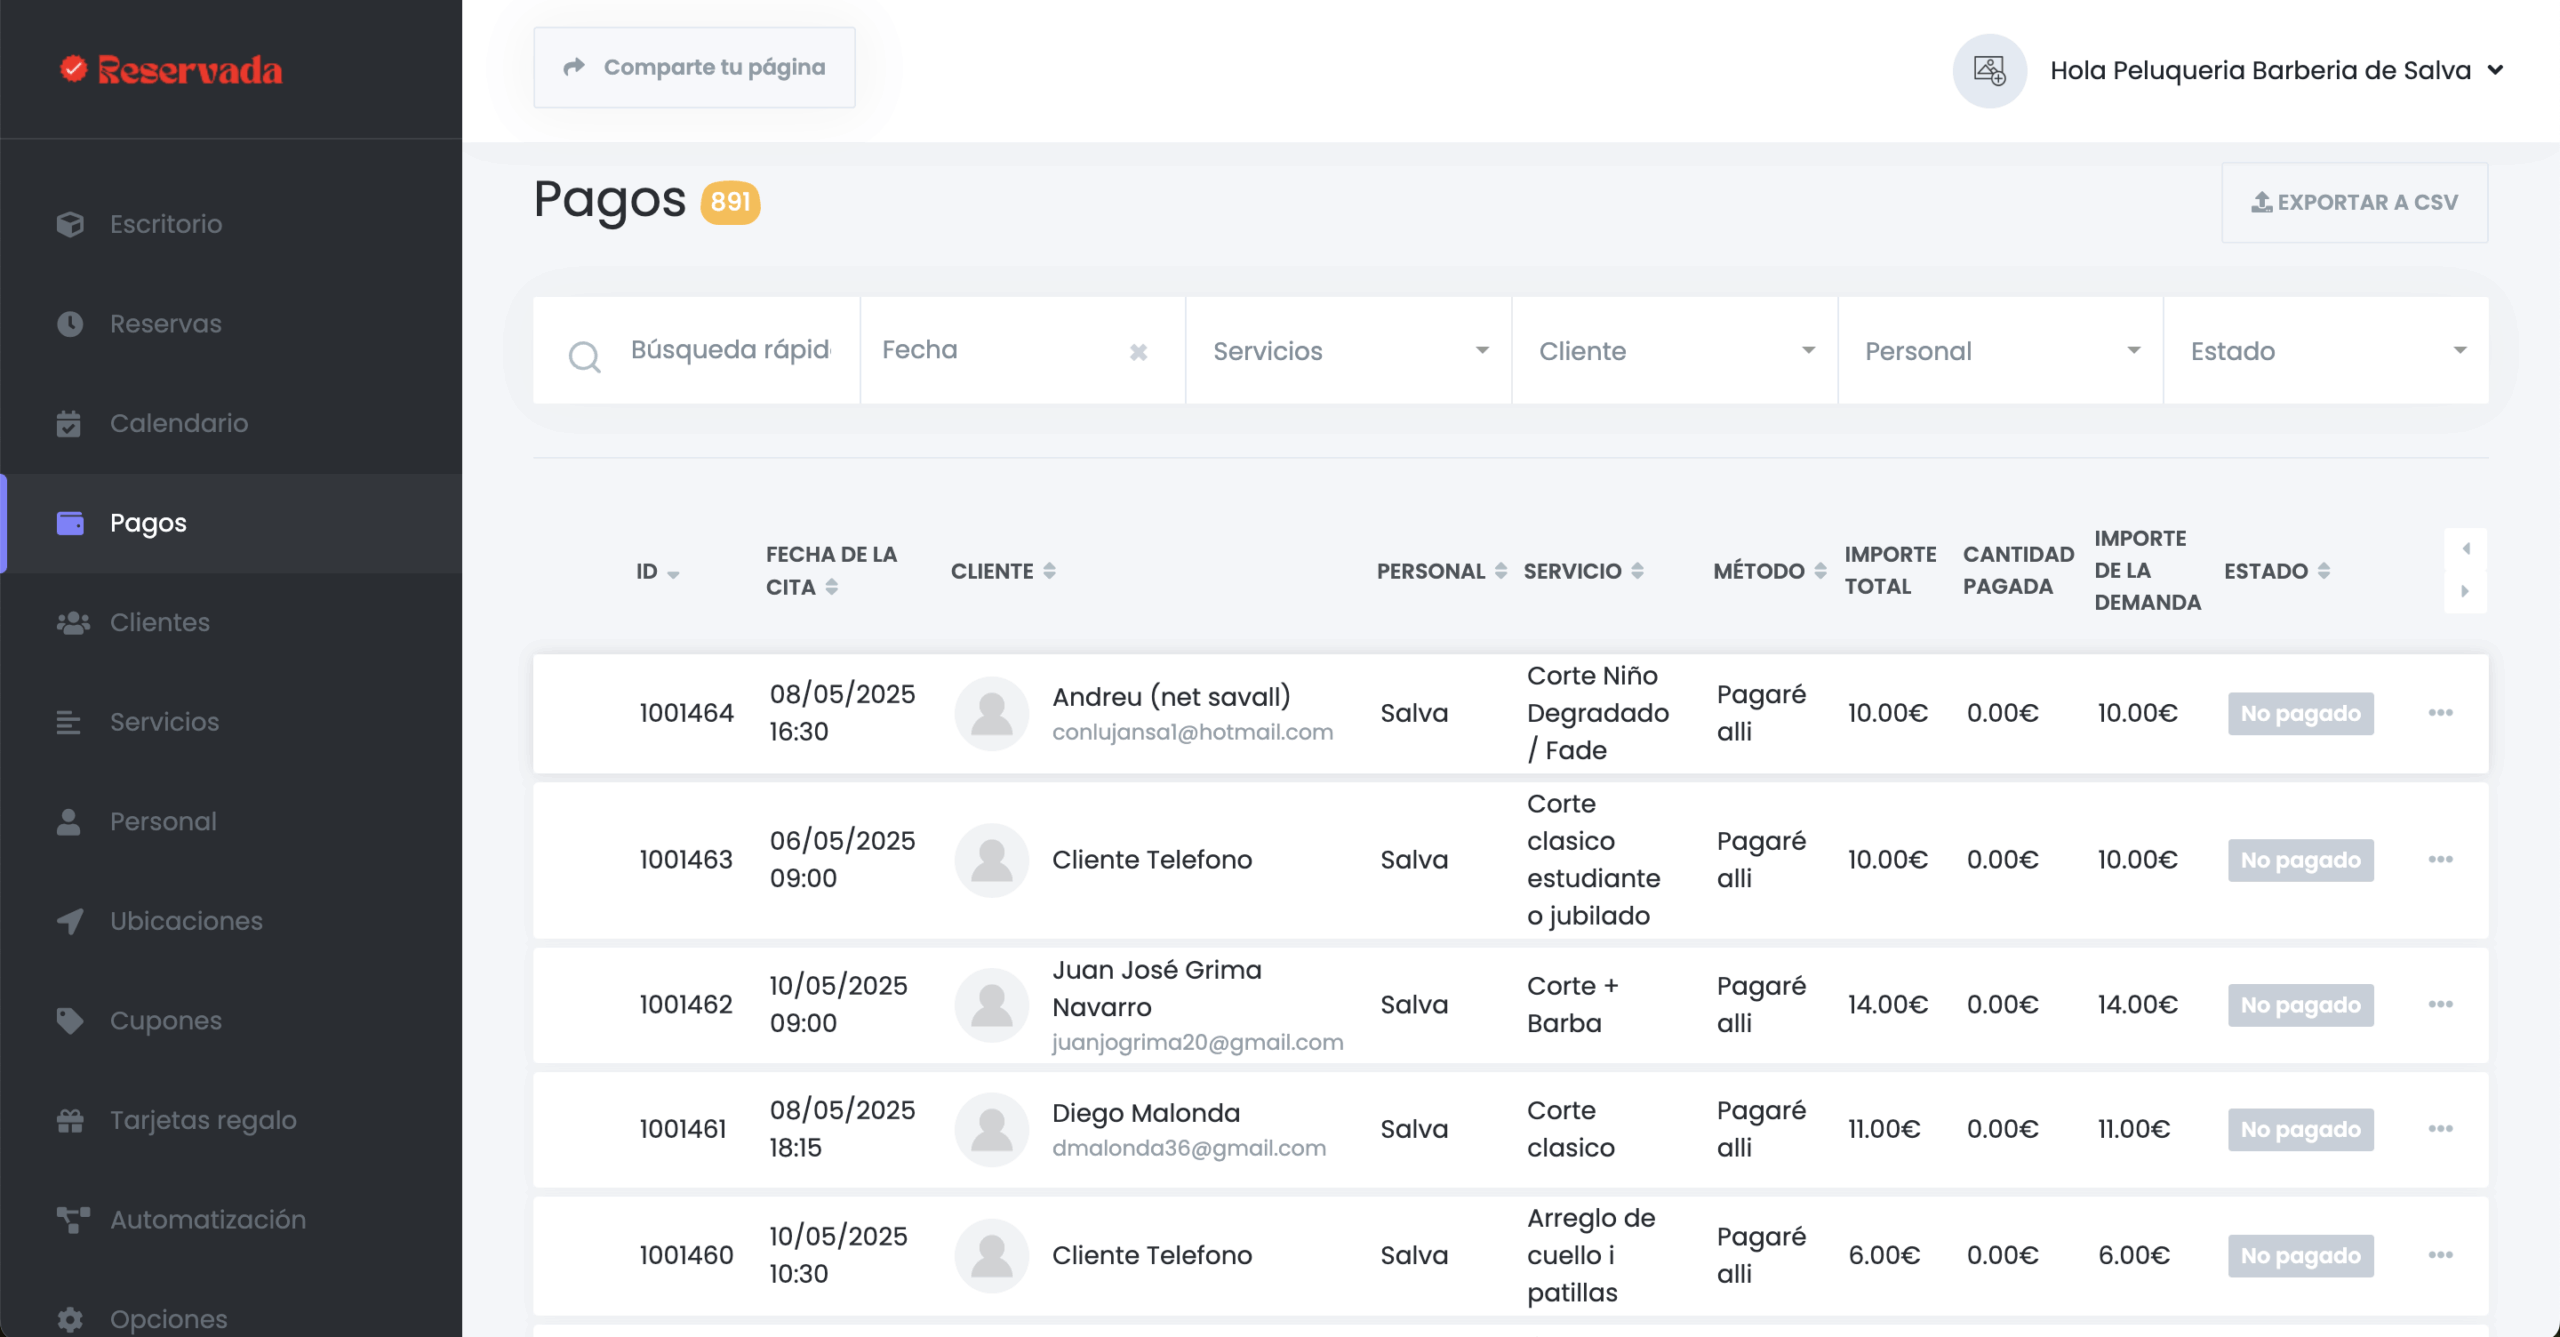The width and height of the screenshot is (2560, 1337).
Task: Click the Clientes group icon
Action: 72,623
